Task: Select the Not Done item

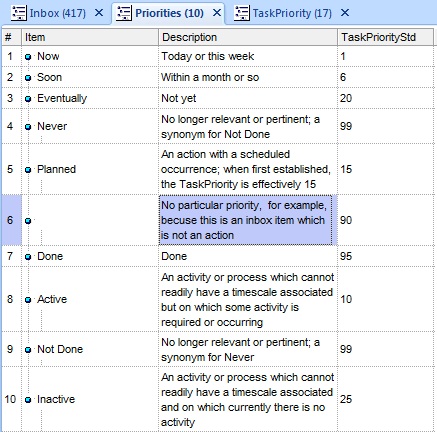Action: 60,349
